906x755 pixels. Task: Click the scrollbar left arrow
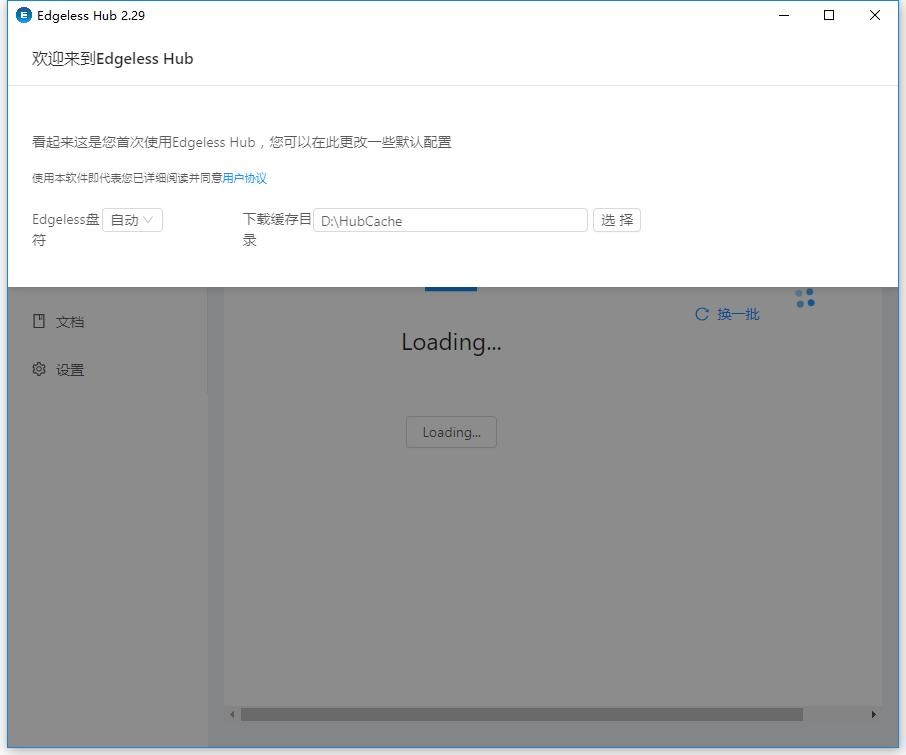232,715
